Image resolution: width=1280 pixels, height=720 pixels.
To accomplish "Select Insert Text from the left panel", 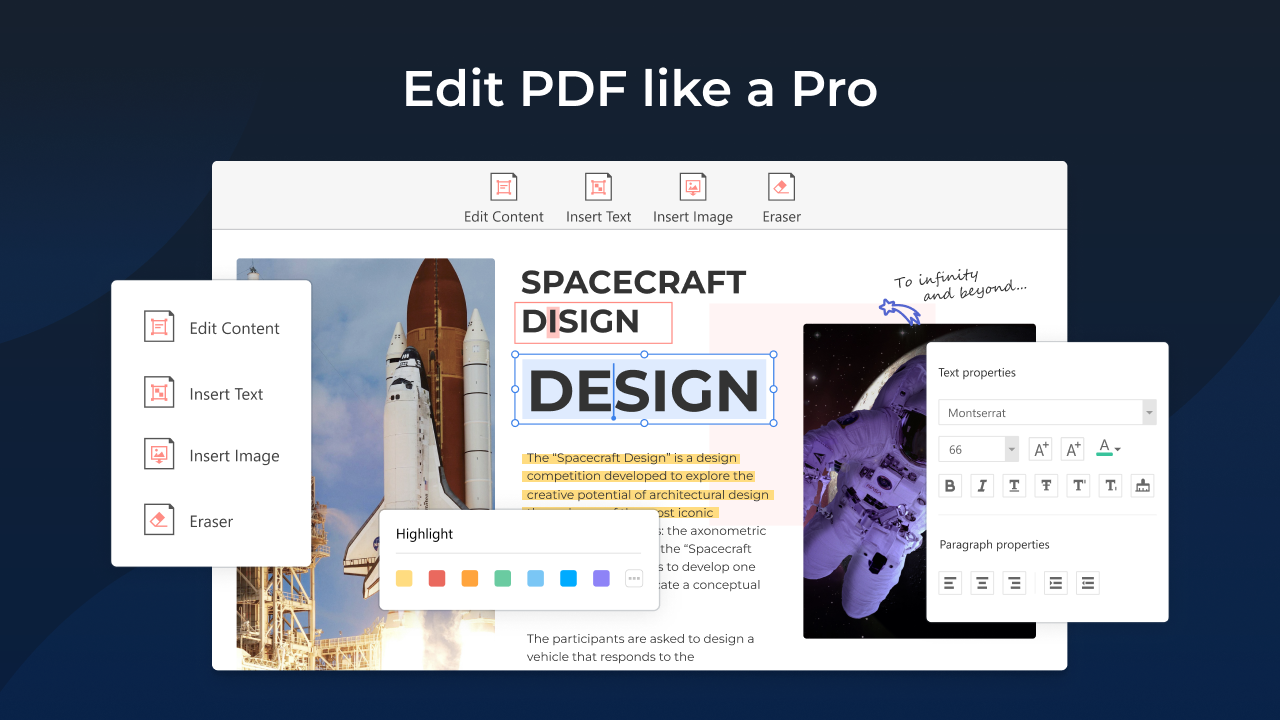I will pos(225,393).
